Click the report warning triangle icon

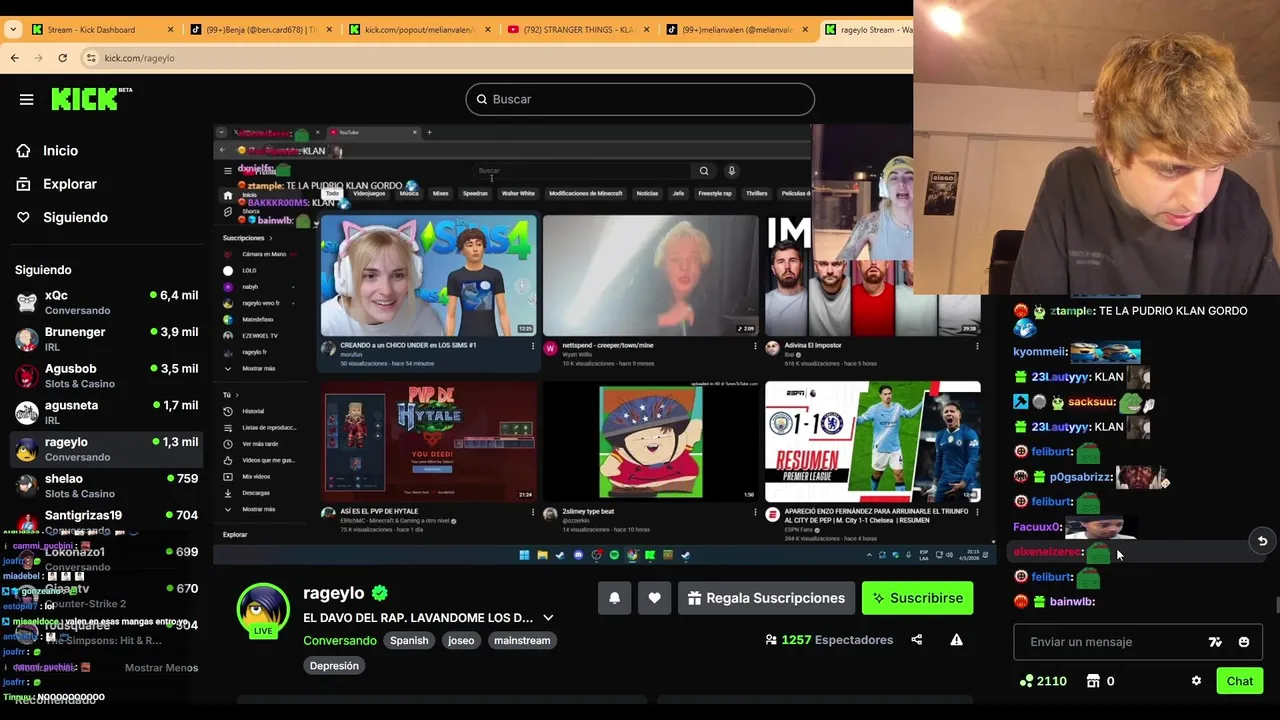[x=956, y=640]
